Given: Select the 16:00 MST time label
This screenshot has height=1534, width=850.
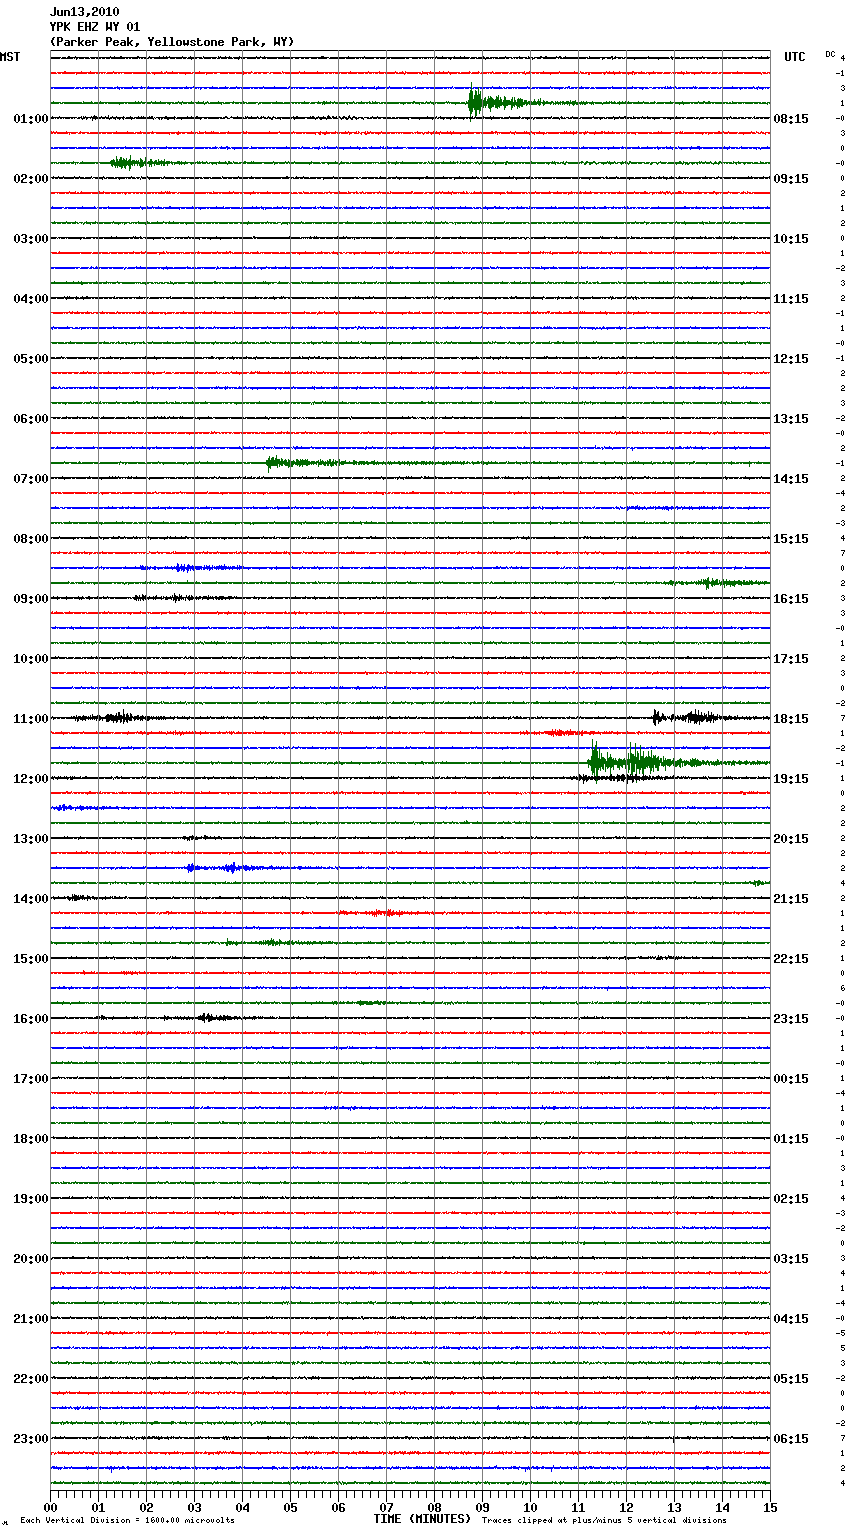Looking at the screenshot, I should click(x=30, y=1019).
